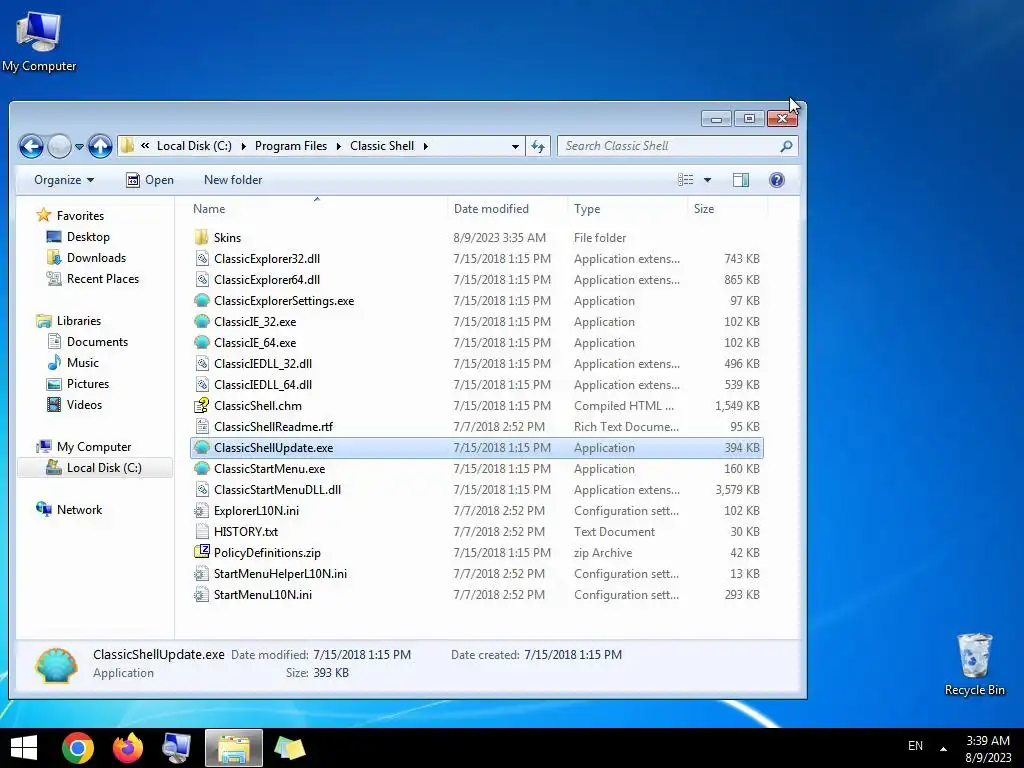Sort by Type column header

(586, 209)
